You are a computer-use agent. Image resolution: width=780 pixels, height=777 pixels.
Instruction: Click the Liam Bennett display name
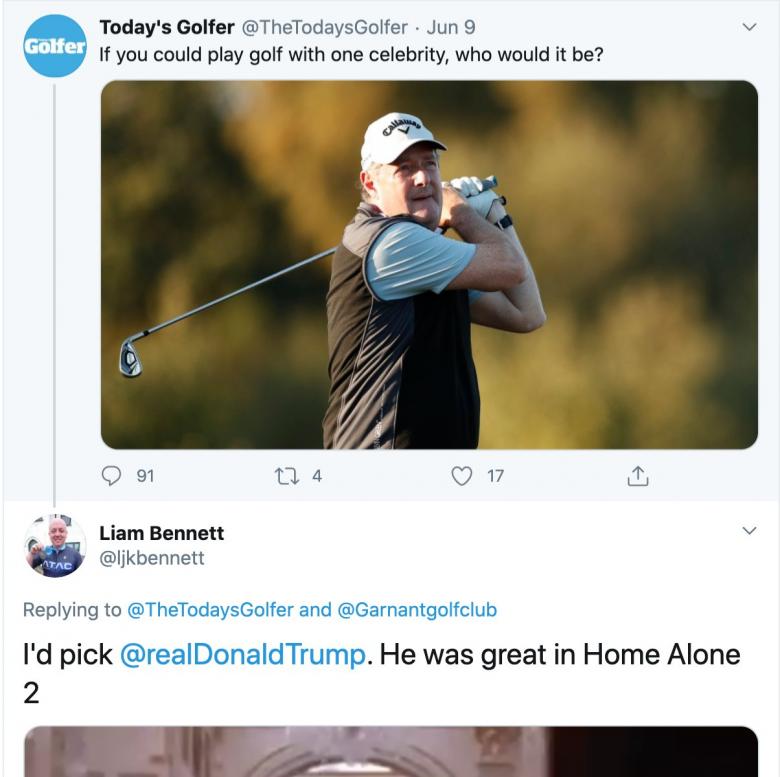pyautogui.click(x=161, y=533)
